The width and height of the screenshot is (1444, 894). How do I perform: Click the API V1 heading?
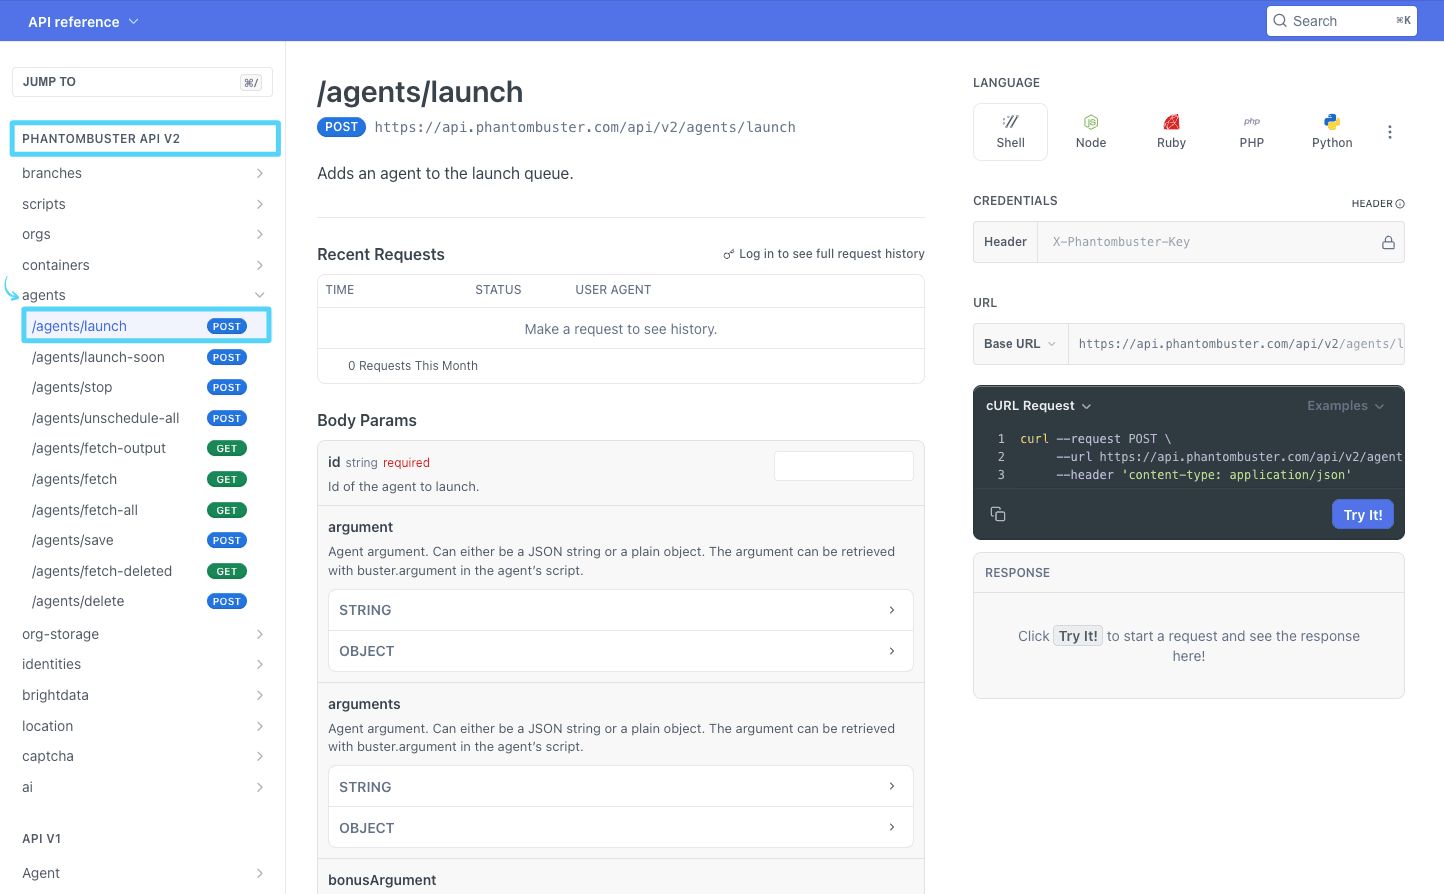pyautogui.click(x=41, y=839)
